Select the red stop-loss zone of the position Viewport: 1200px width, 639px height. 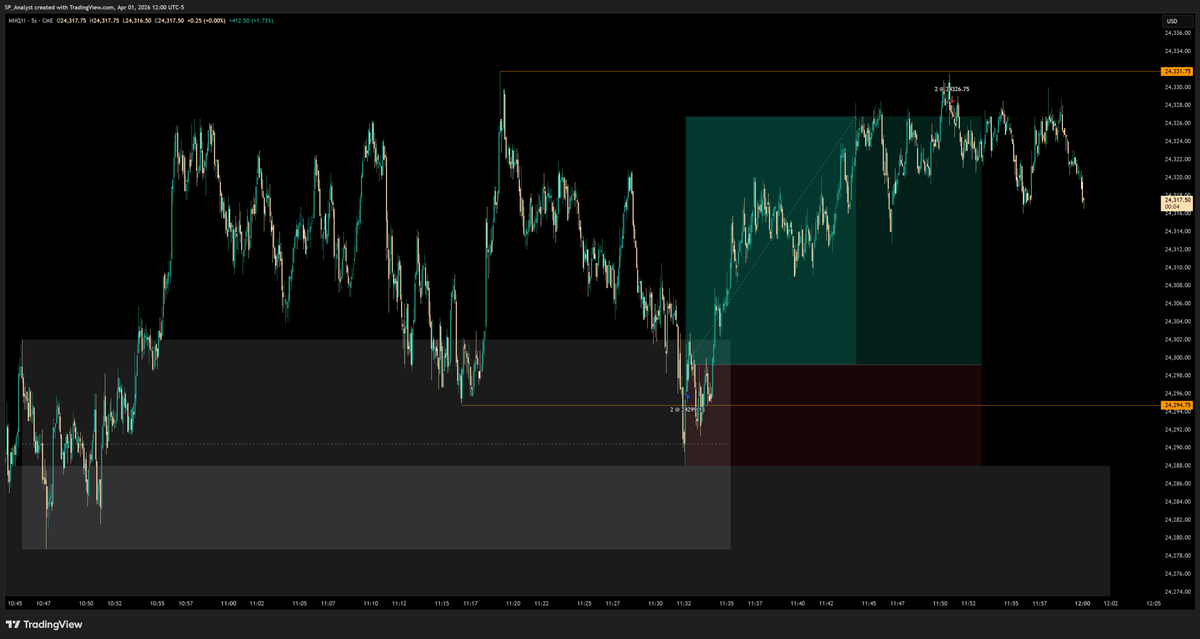pyautogui.click(x=833, y=414)
